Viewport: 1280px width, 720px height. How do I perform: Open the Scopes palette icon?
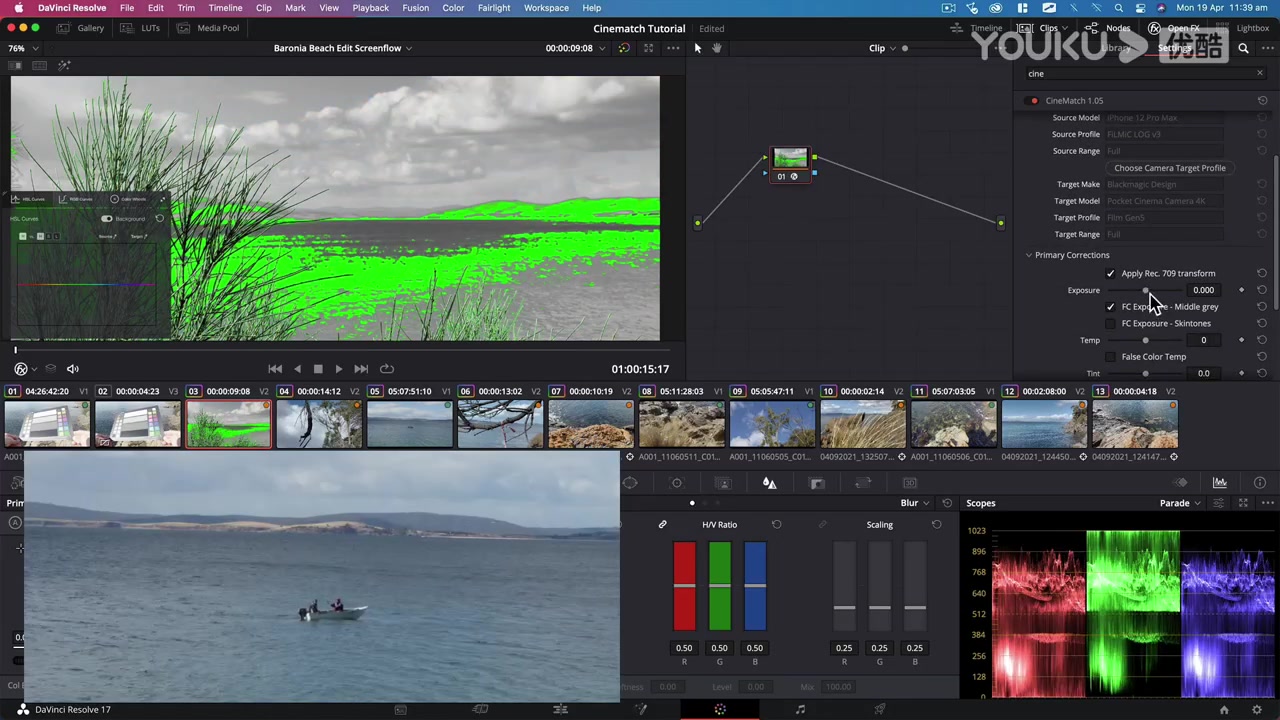pyautogui.click(x=1220, y=483)
